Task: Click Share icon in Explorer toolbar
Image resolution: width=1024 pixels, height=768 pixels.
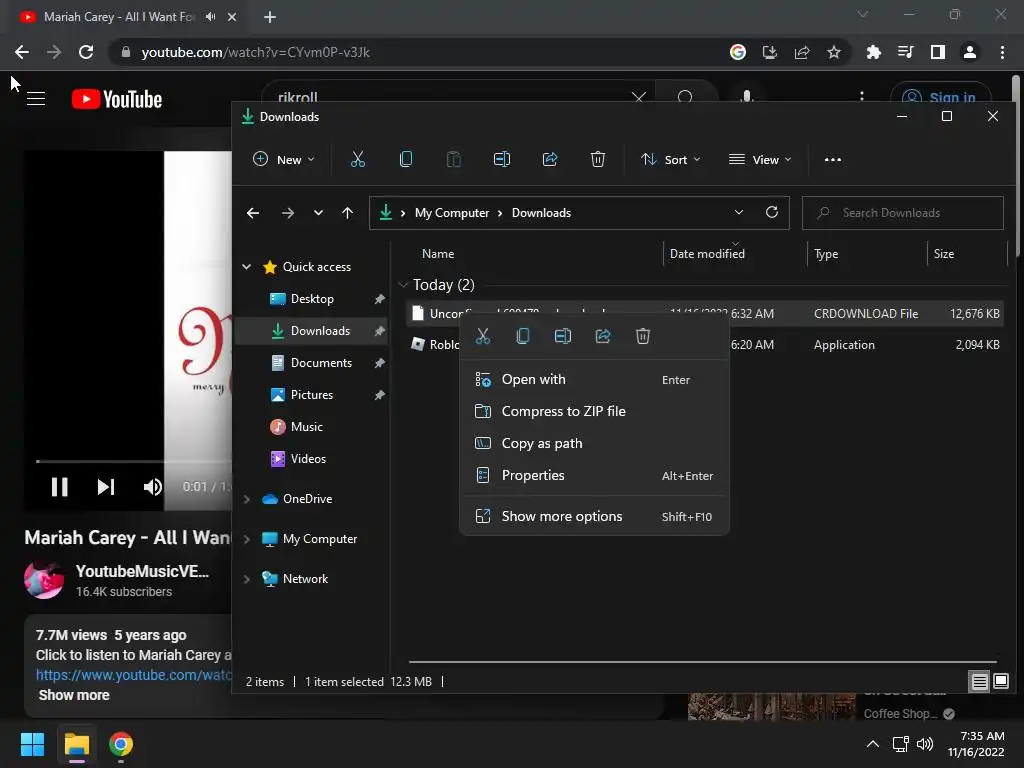Action: tap(550, 159)
